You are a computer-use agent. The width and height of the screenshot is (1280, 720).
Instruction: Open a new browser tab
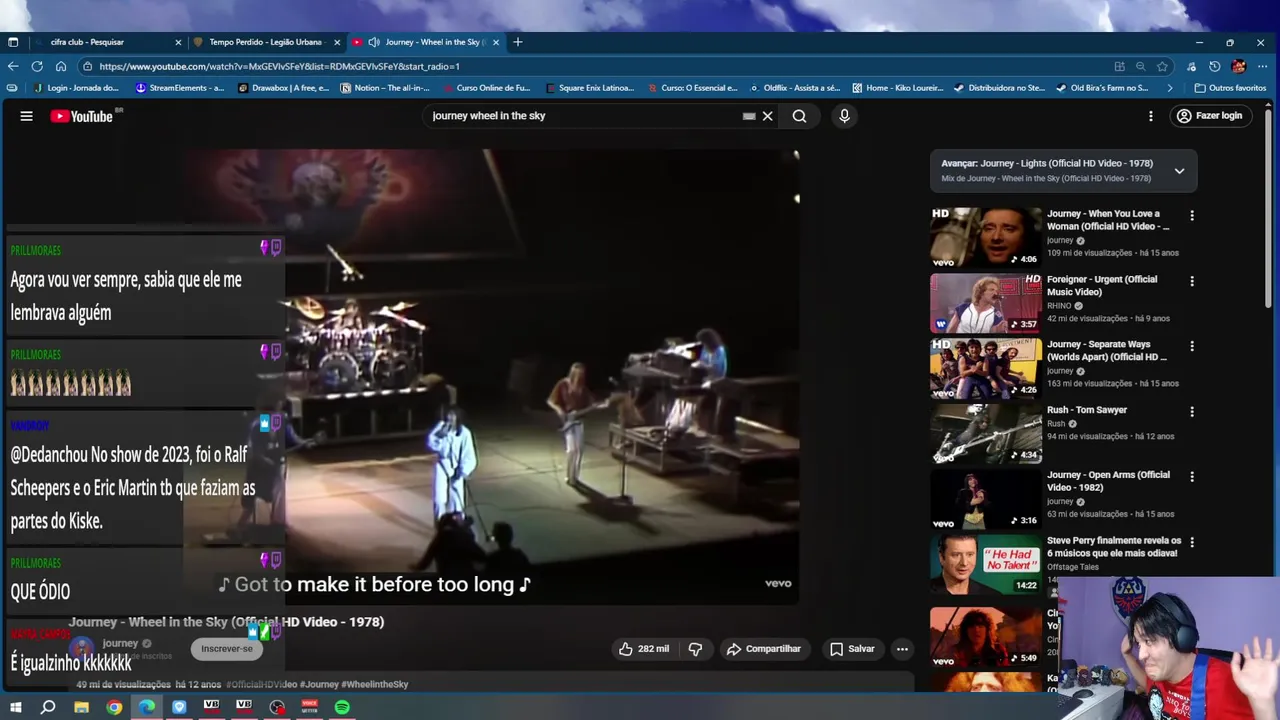point(518,42)
